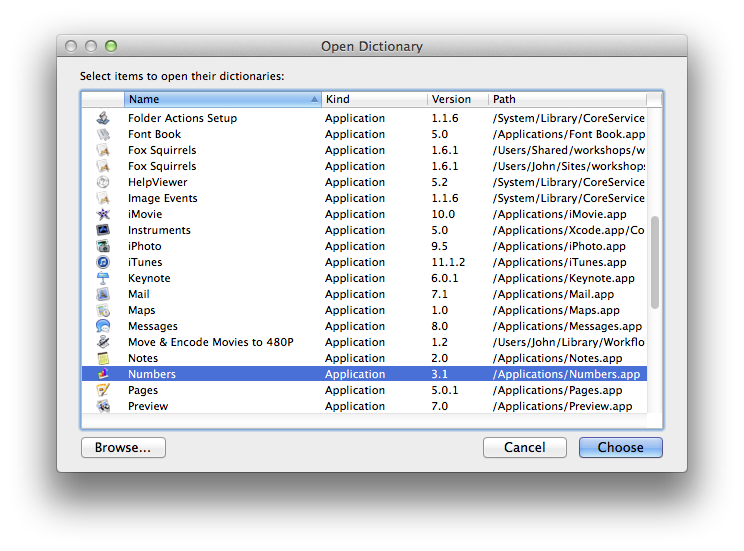Click the HelpViewer app icon
The image size is (744, 551).
103,182
